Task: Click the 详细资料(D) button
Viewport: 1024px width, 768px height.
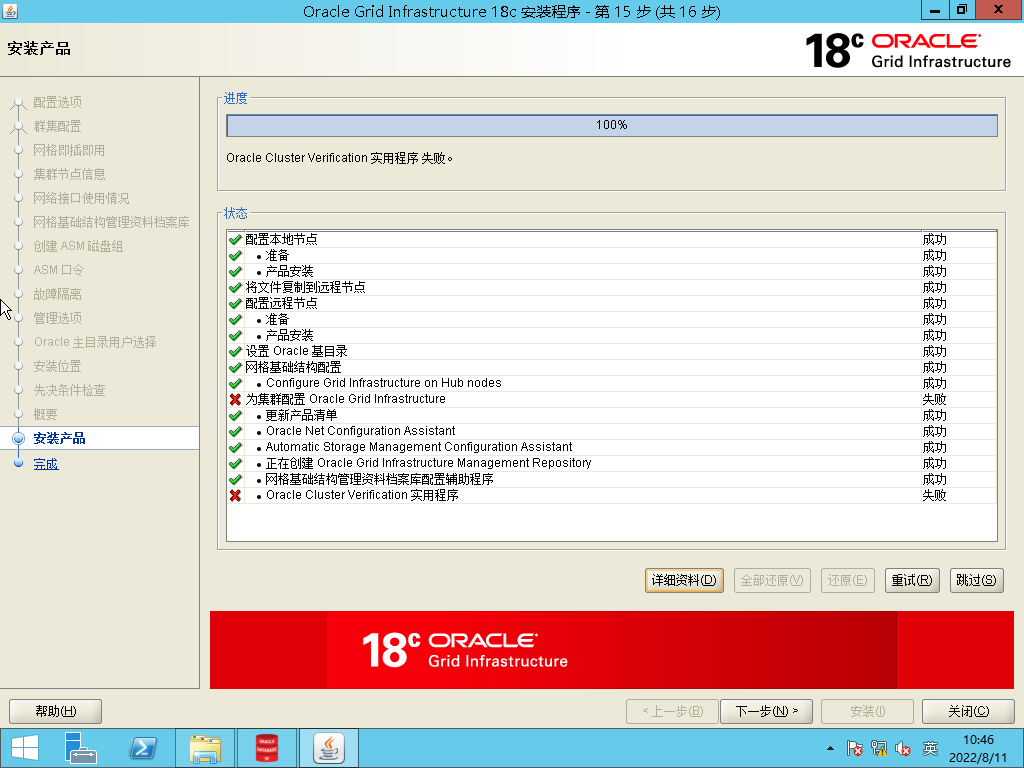Action: (x=684, y=580)
